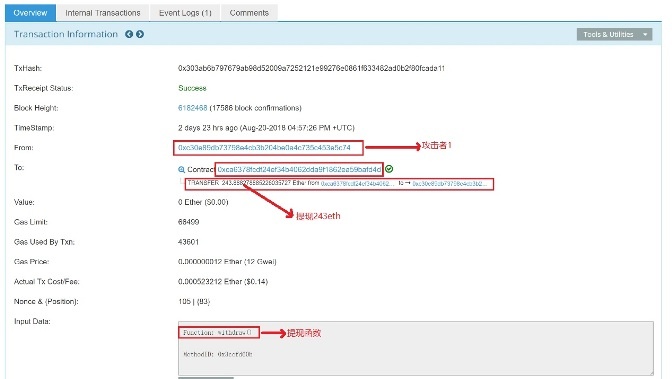The image size is (672, 379).
Task: Open Tools & Utilities dropdown
Action: pyautogui.click(x=615, y=35)
